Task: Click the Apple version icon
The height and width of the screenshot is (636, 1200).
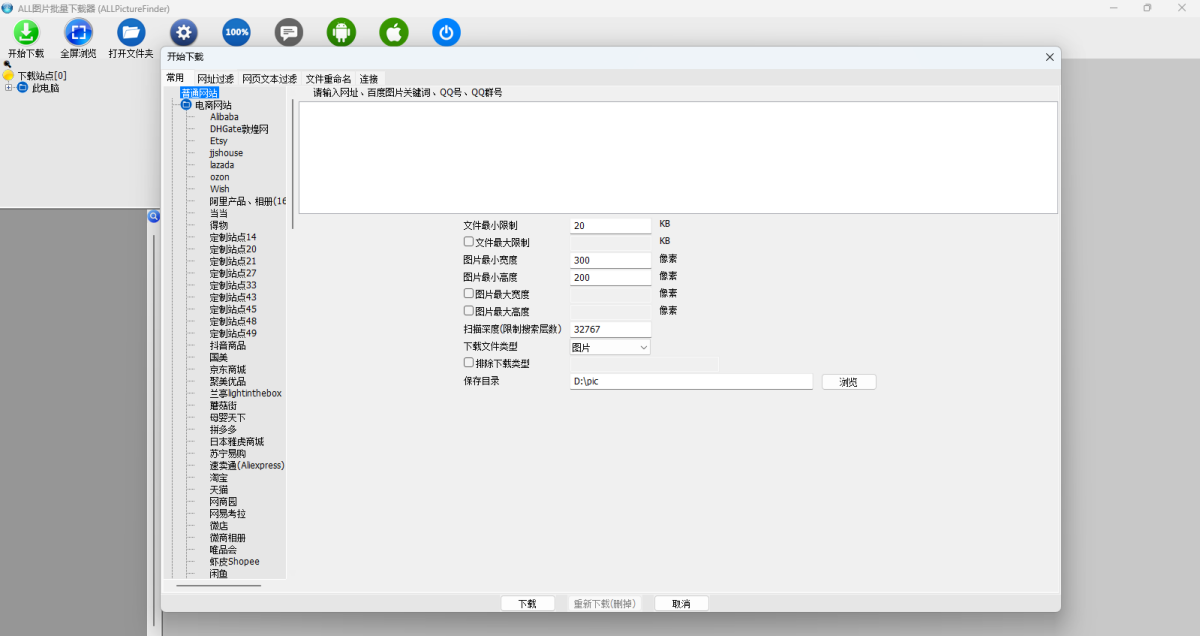Action: click(393, 32)
